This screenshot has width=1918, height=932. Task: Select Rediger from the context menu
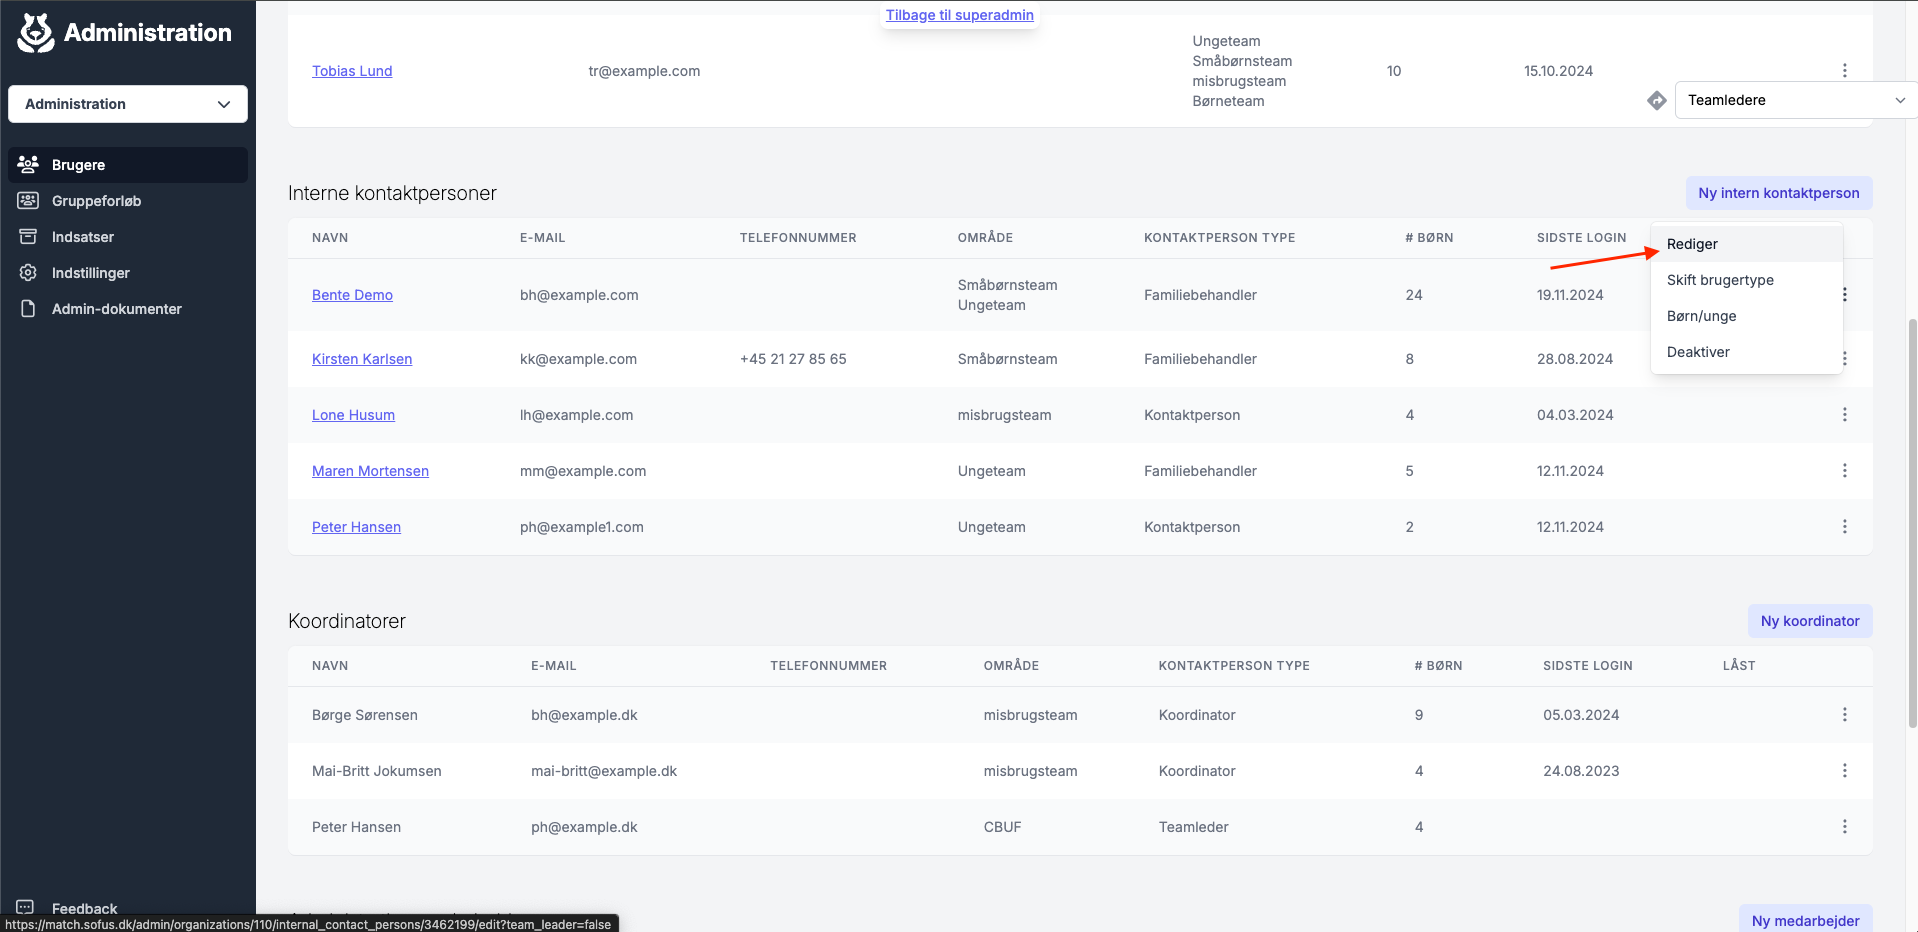[x=1746, y=244]
